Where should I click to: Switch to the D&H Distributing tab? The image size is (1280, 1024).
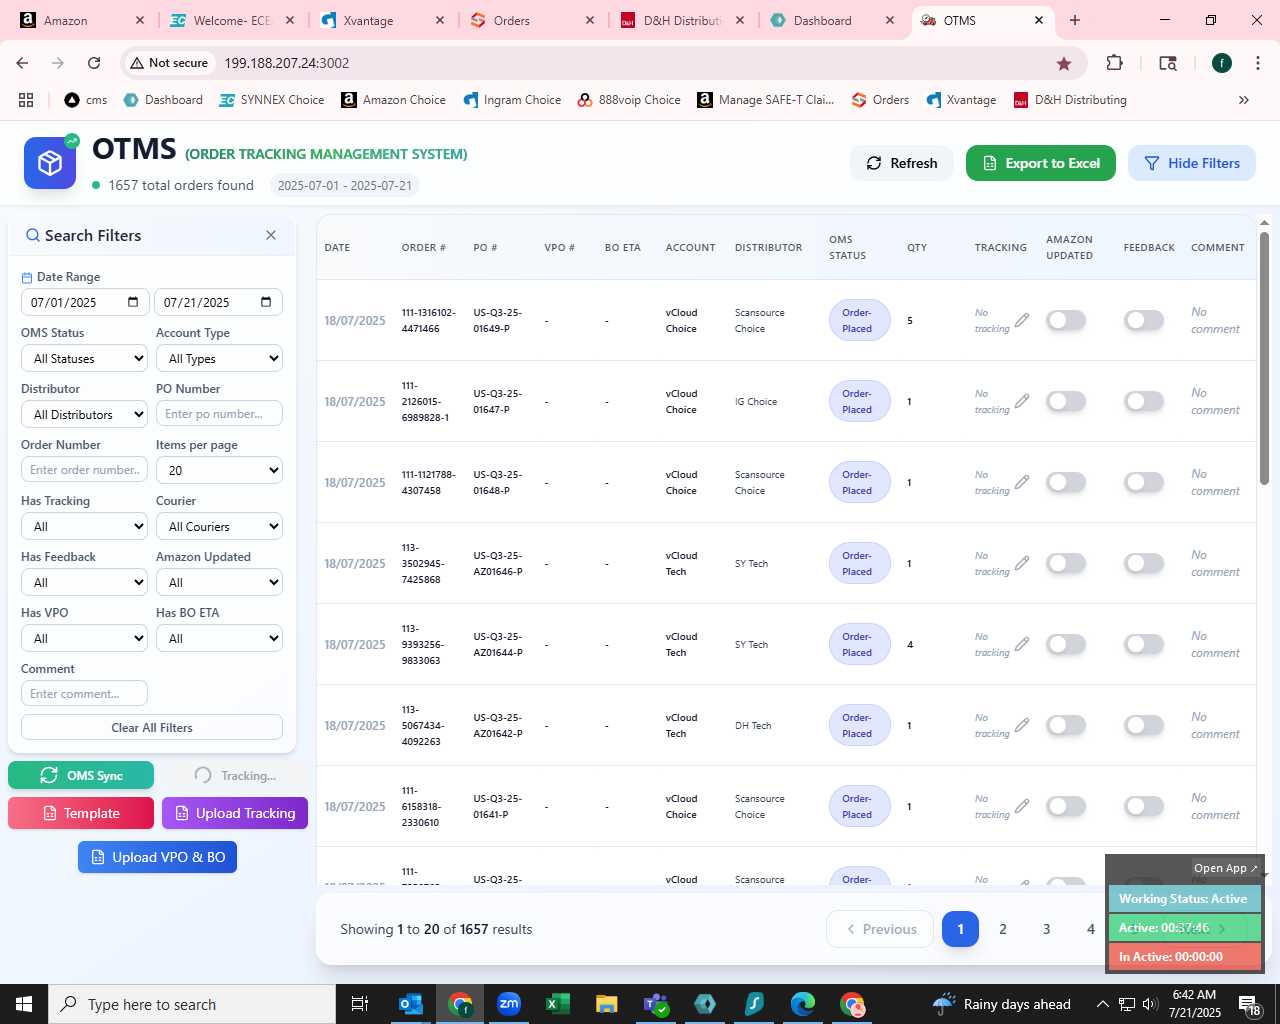pyautogui.click(x=681, y=20)
